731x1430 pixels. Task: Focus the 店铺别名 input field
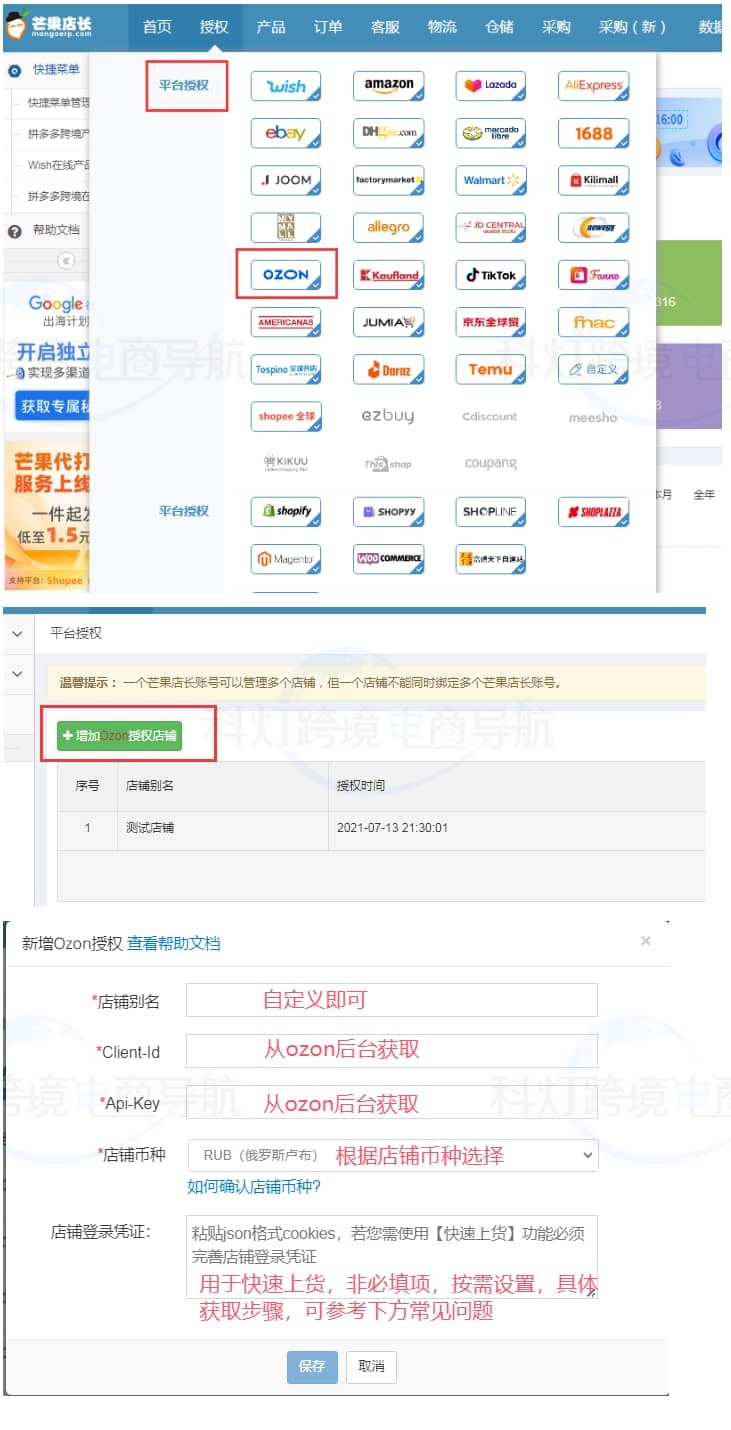point(392,999)
